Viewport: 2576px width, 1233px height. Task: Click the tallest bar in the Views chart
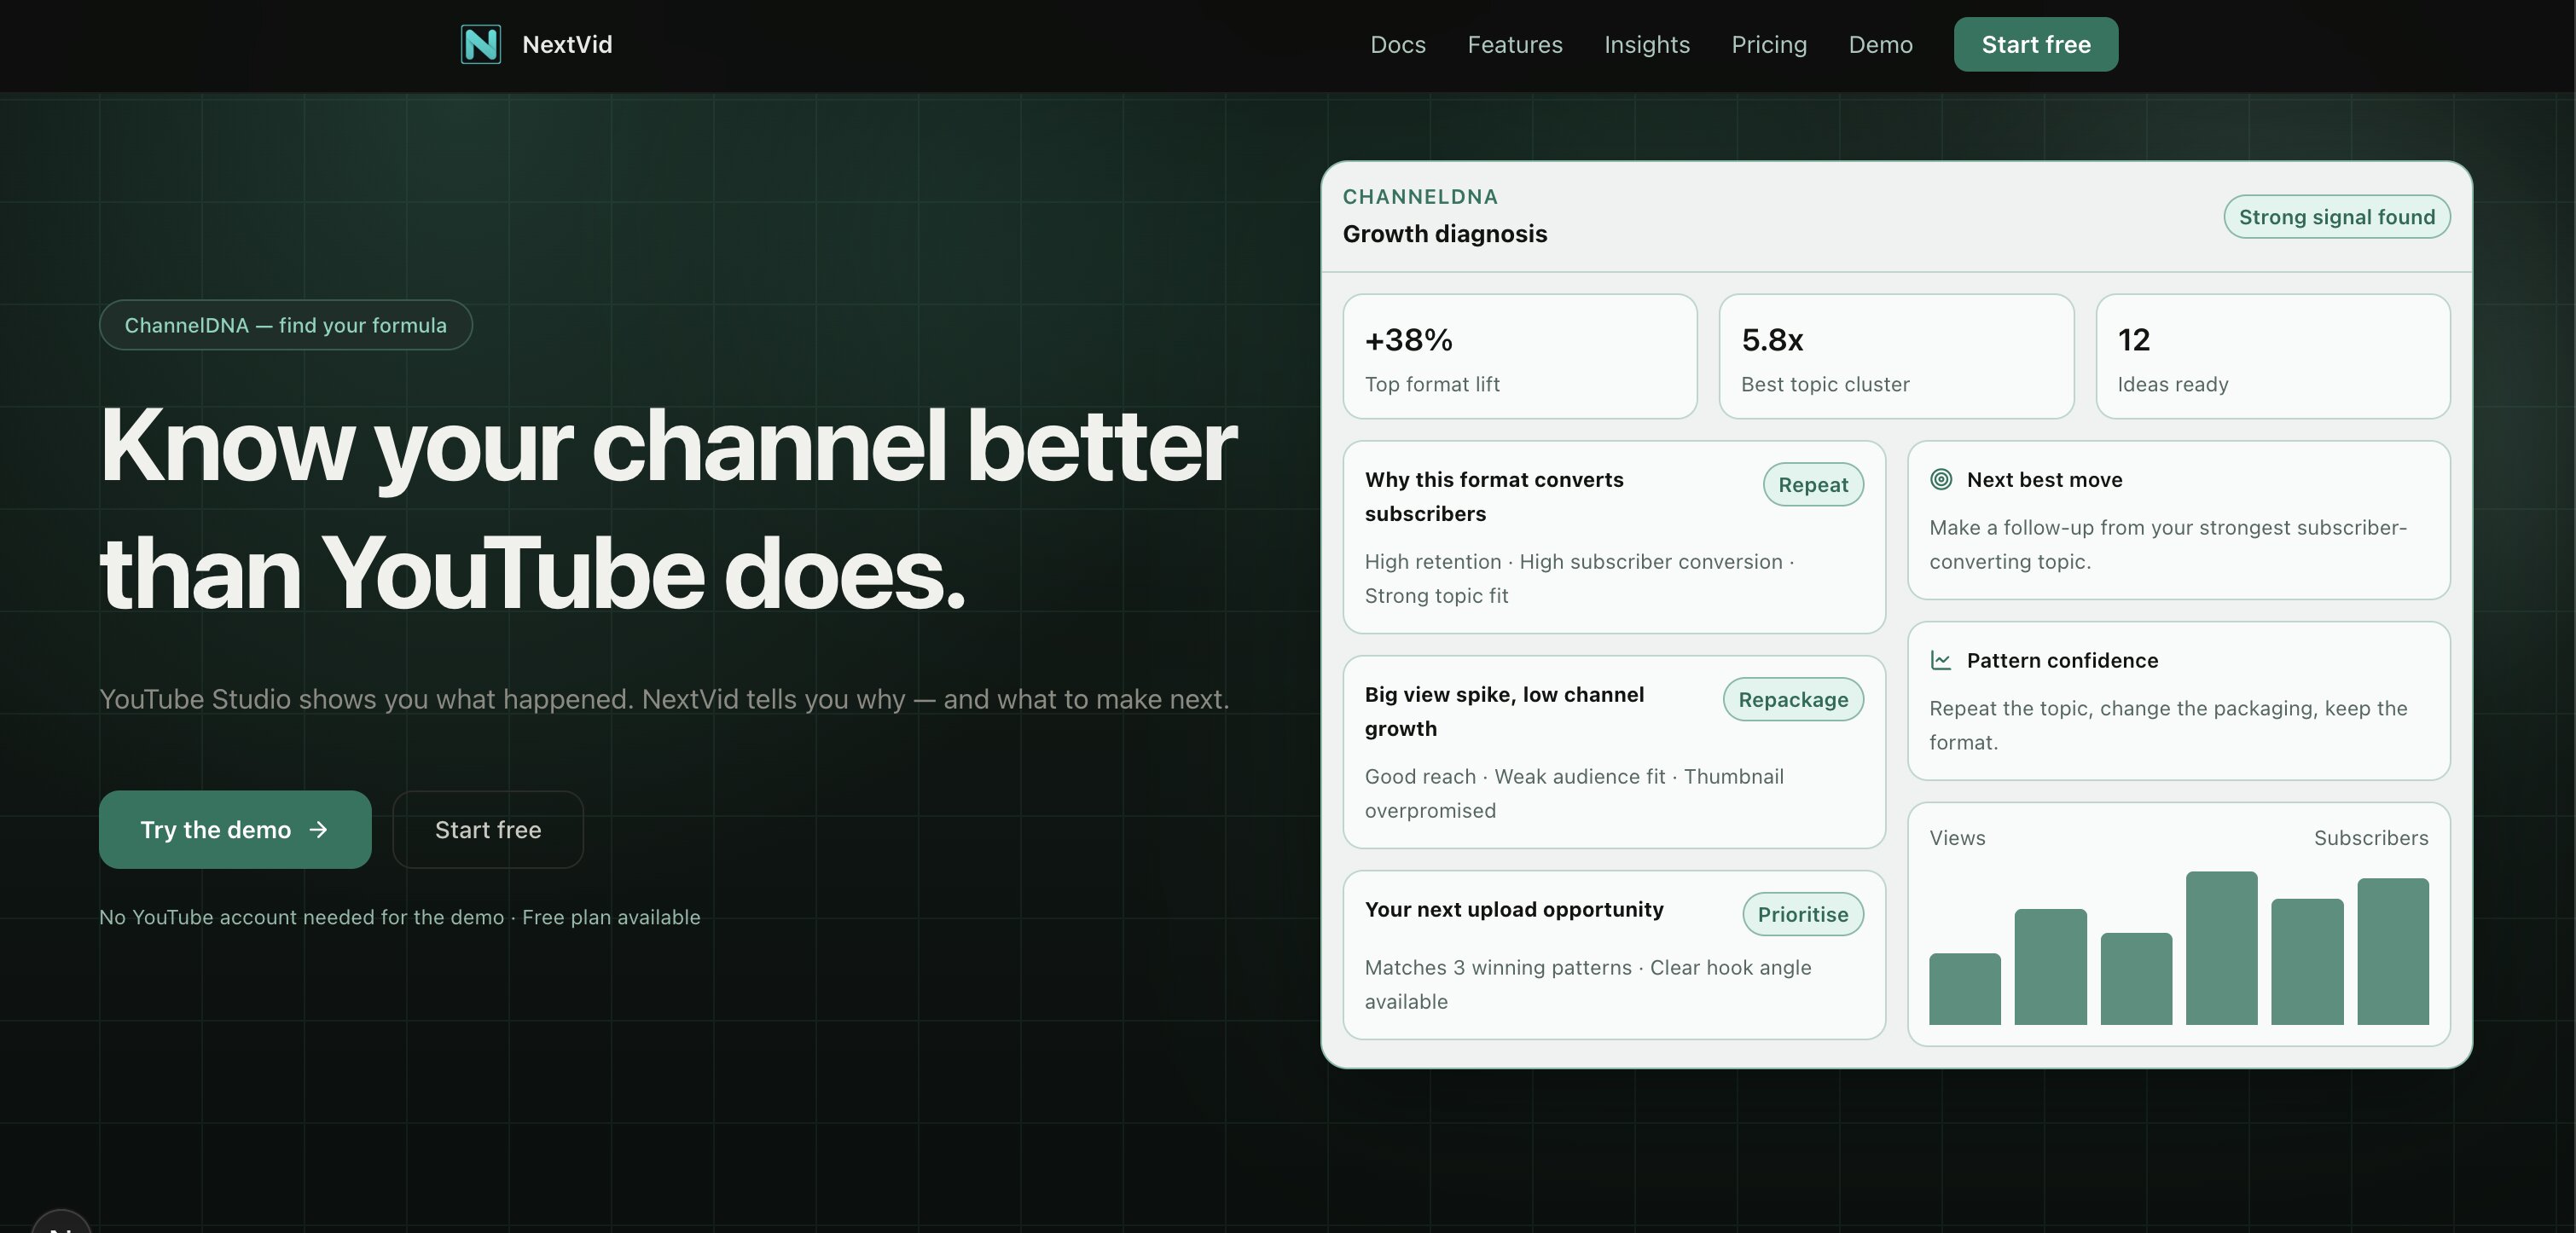[x=2221, y=948]
